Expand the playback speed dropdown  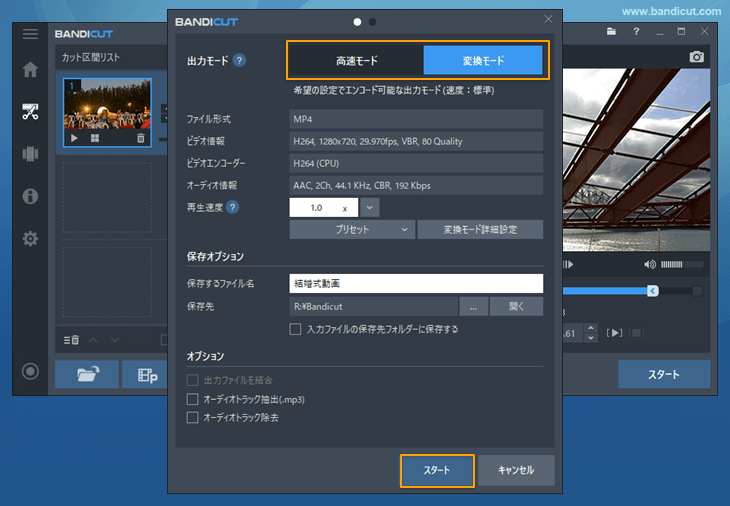[x=370, y=208]
